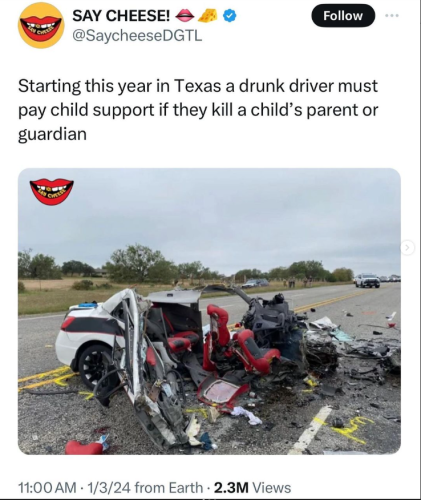The width and height of the screenshot is (421, 500).
Task: Open the three-dot more options menu
Action: [394, 16]
